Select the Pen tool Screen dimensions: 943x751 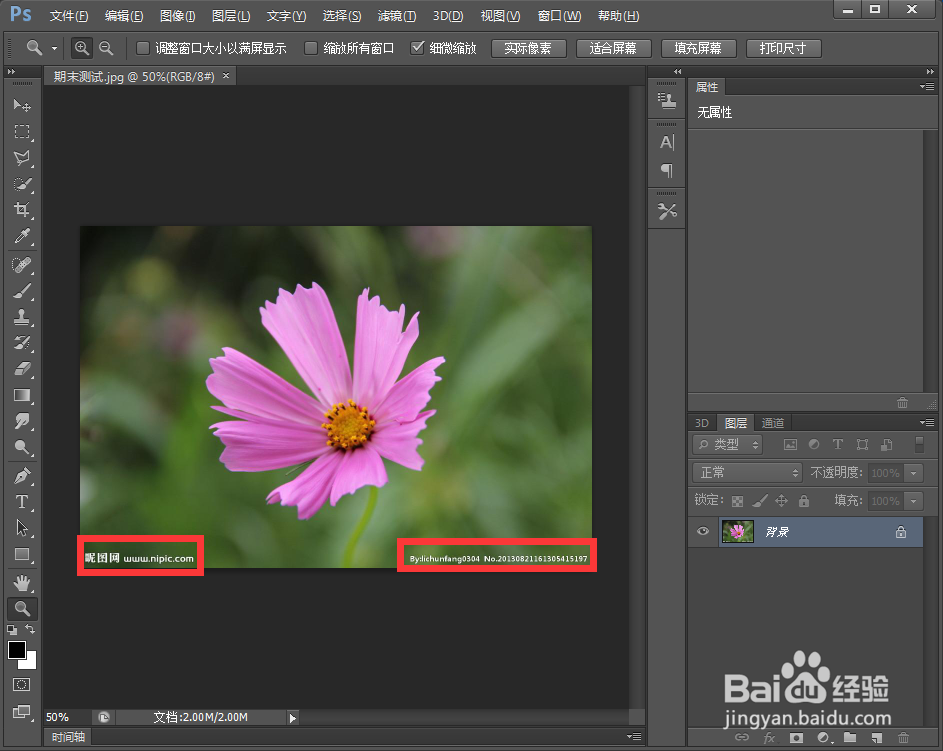click(22, 476)
